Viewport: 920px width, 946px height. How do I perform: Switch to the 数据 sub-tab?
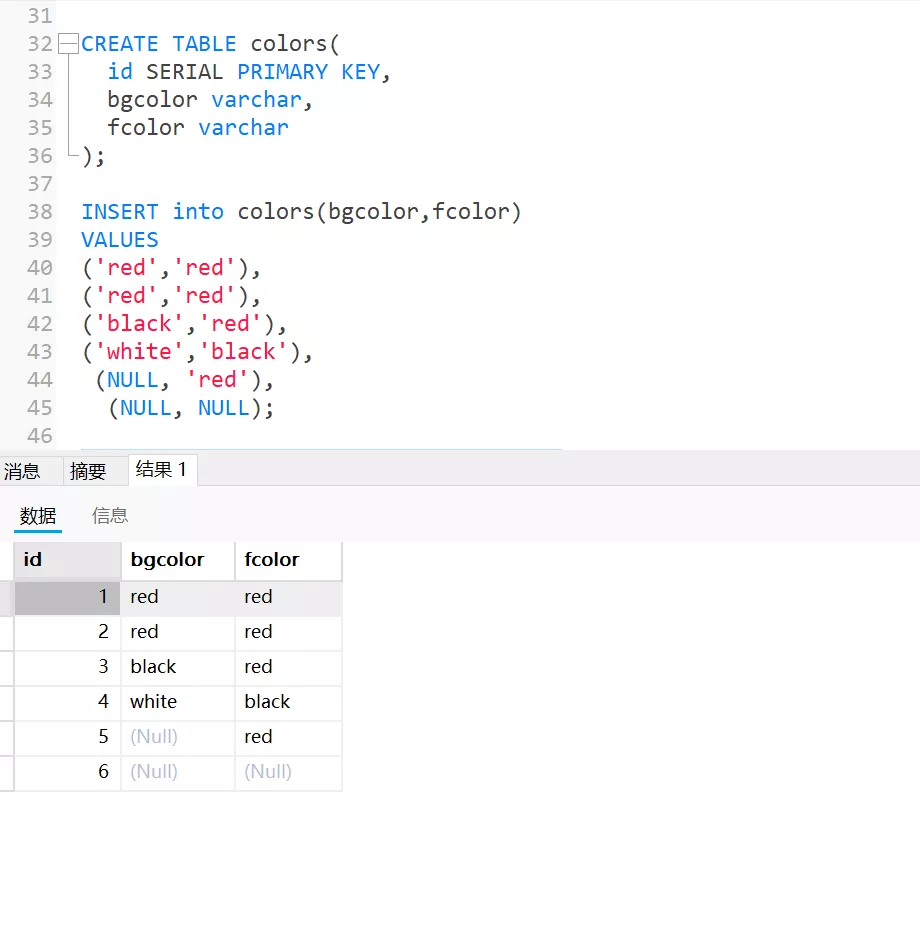tap(38, 516)
